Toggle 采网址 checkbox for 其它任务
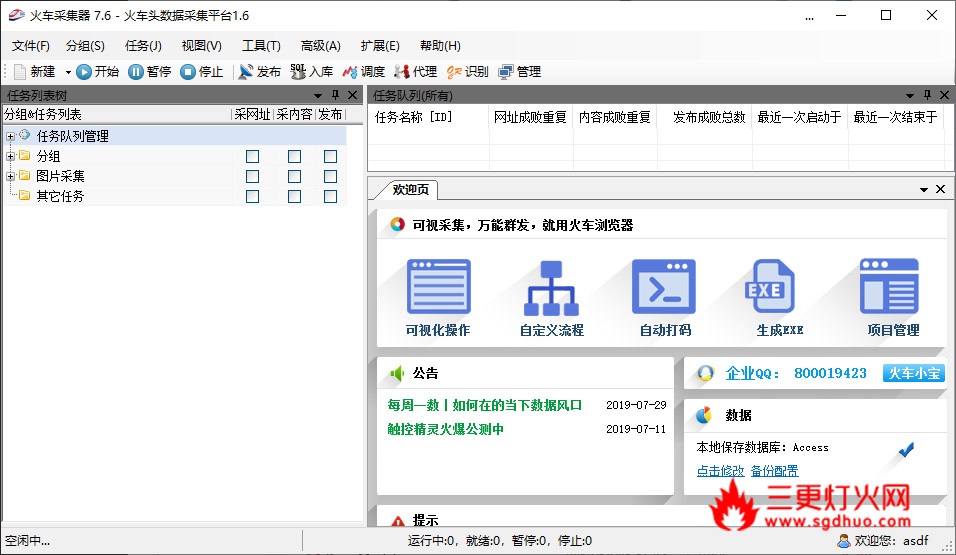956x555 pixels. (x=252, y=196)
